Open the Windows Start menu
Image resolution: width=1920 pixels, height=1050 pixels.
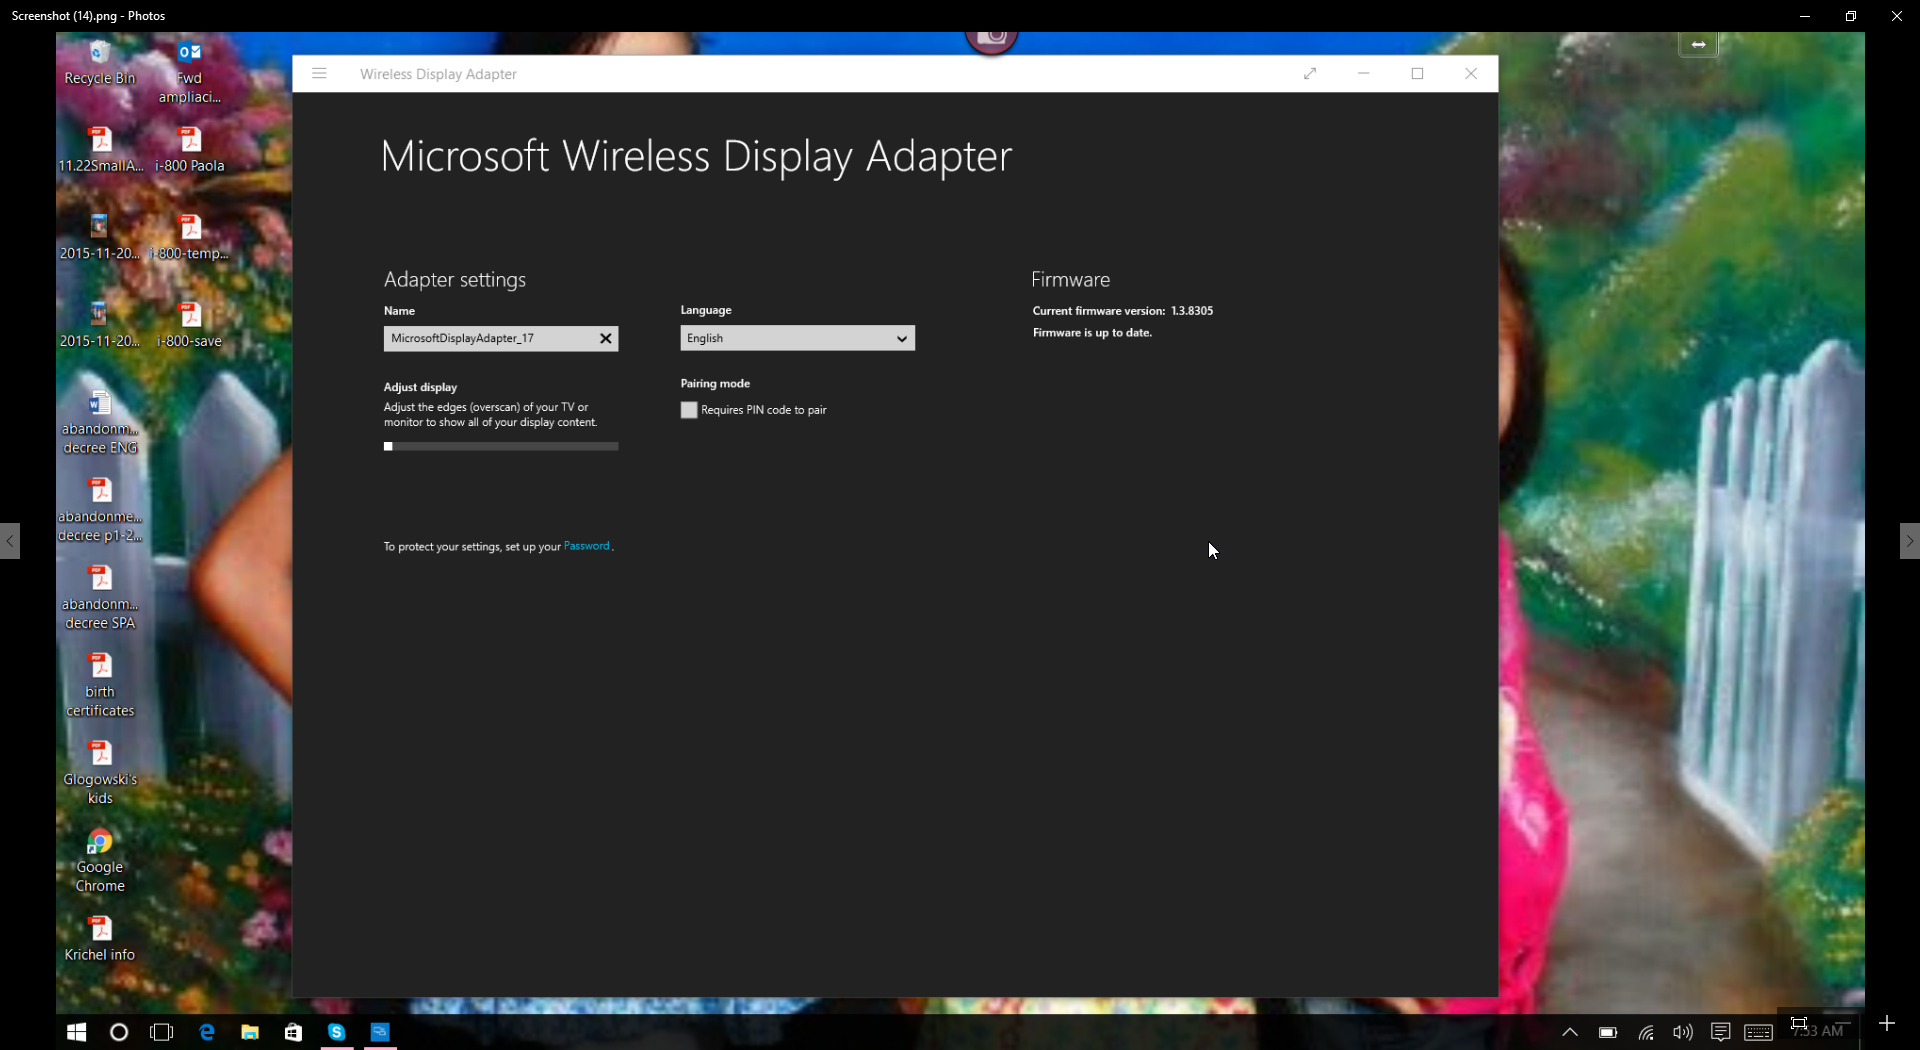(x=76, y=1032)
